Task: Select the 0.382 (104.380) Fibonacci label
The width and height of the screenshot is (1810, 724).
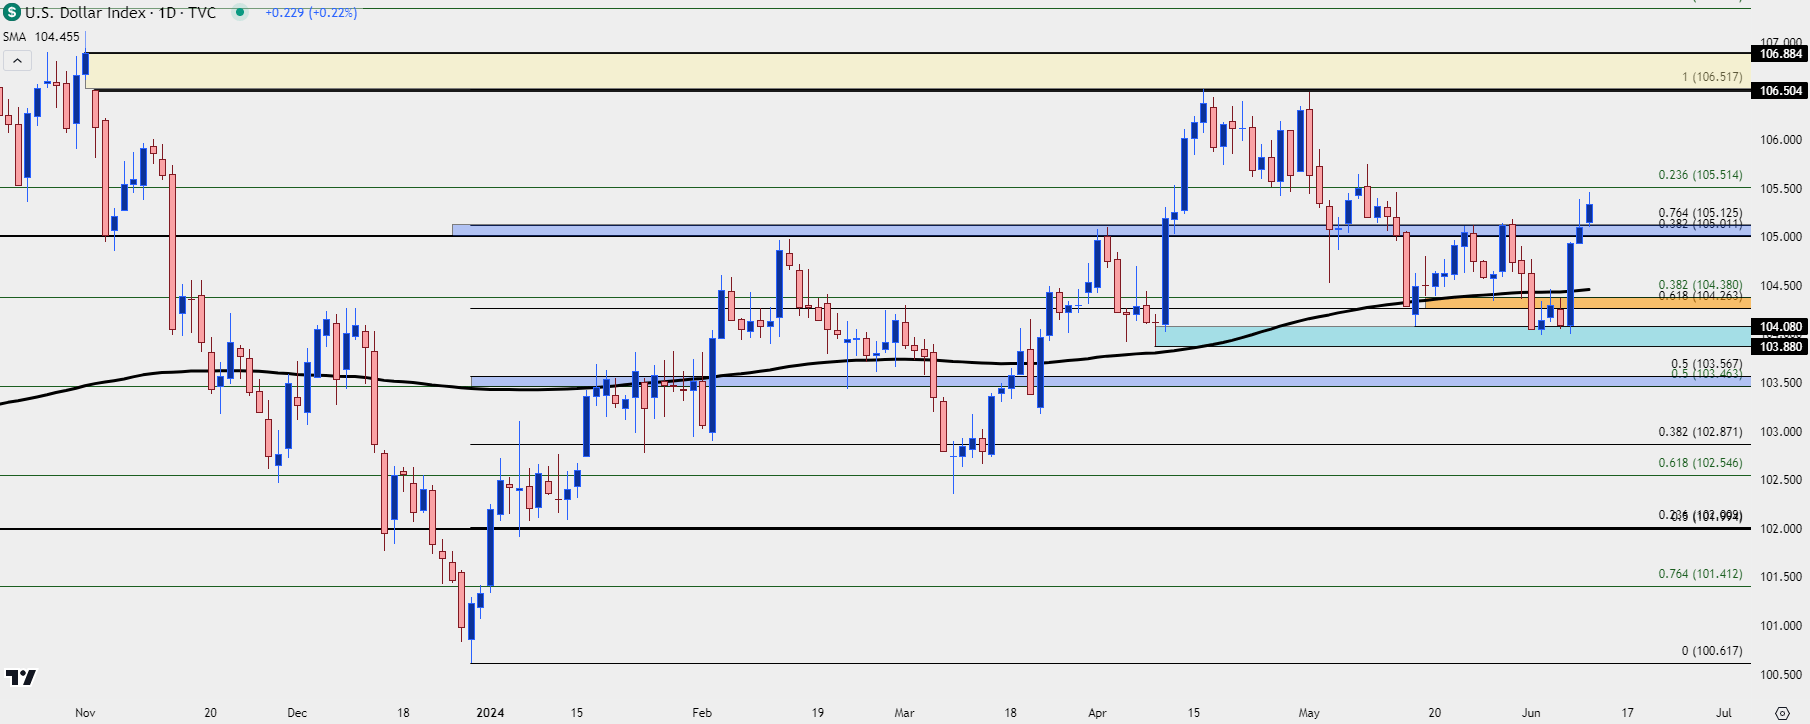Action: [1700, 285]
